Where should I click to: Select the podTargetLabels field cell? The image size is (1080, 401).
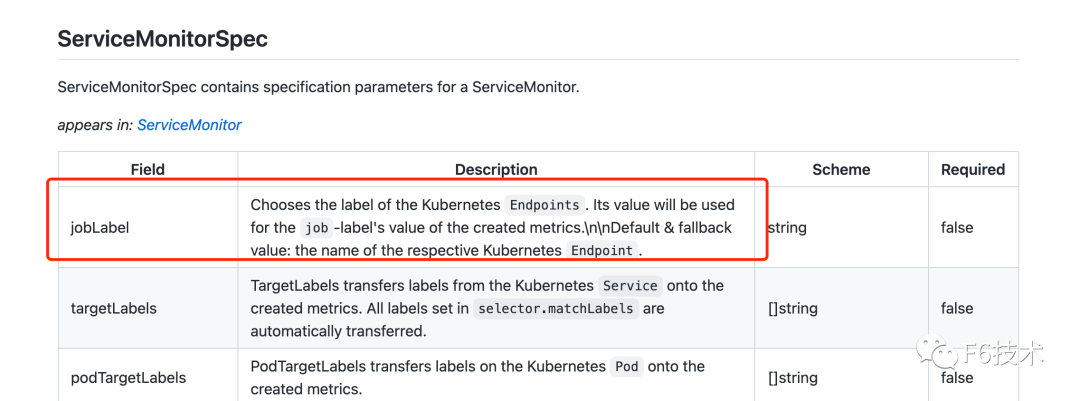tap(148, 378)
